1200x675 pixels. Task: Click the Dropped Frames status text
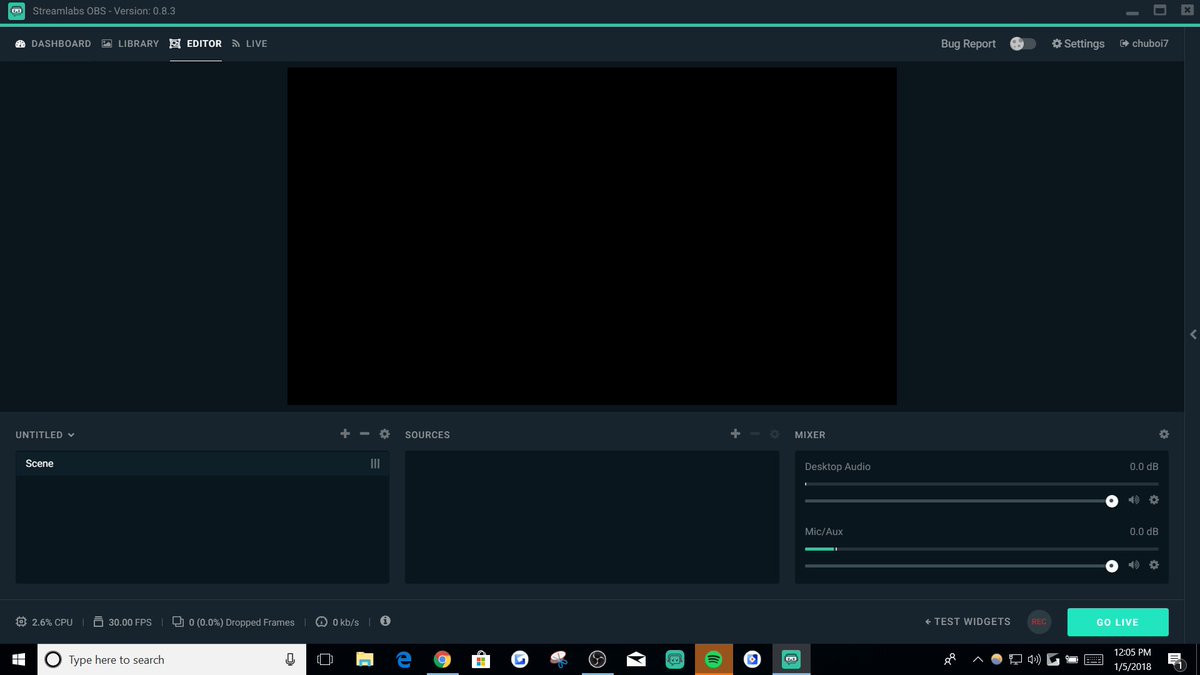(x=241, y=622)
